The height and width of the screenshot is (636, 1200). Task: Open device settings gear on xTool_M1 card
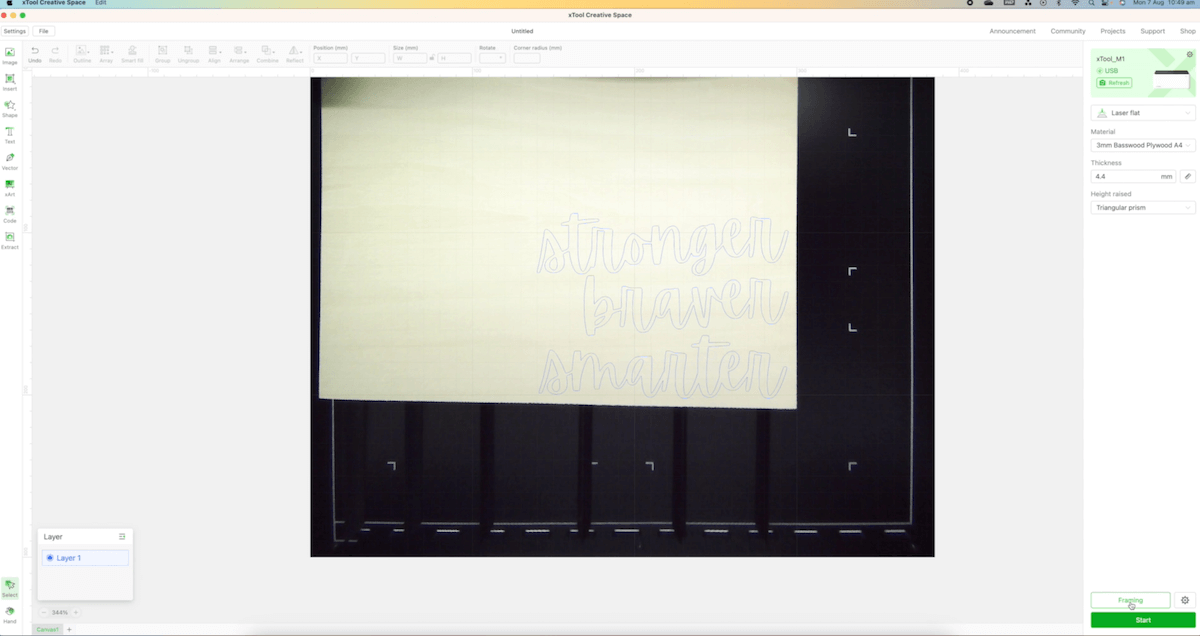[1189, 54]
